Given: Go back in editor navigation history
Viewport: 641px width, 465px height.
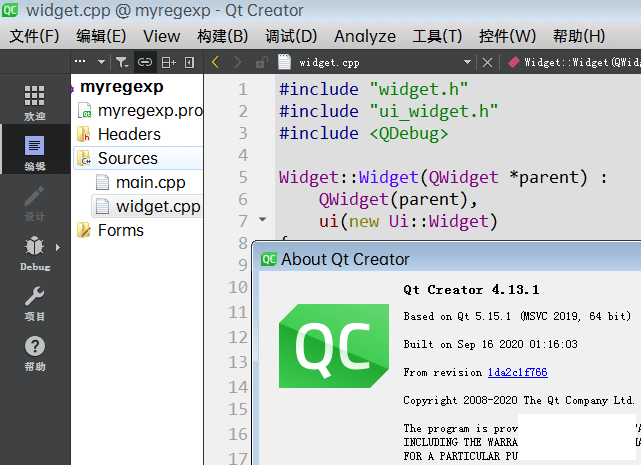Looking at the screenshot, I should click(x=215, y=62).
